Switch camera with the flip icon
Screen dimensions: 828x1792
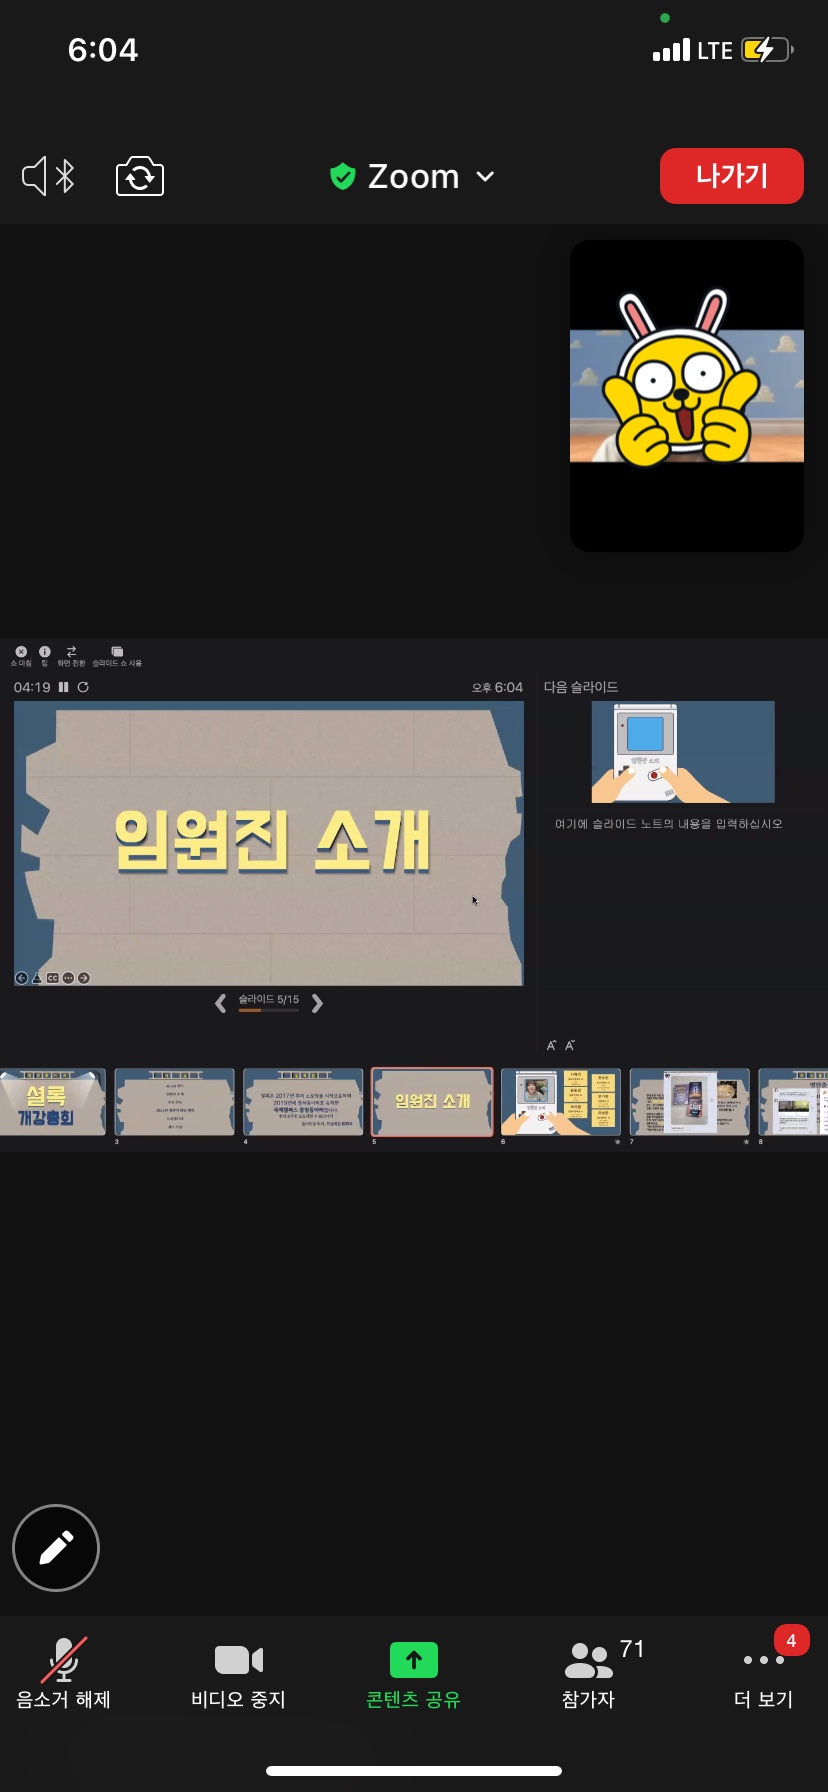pos(140,177)
